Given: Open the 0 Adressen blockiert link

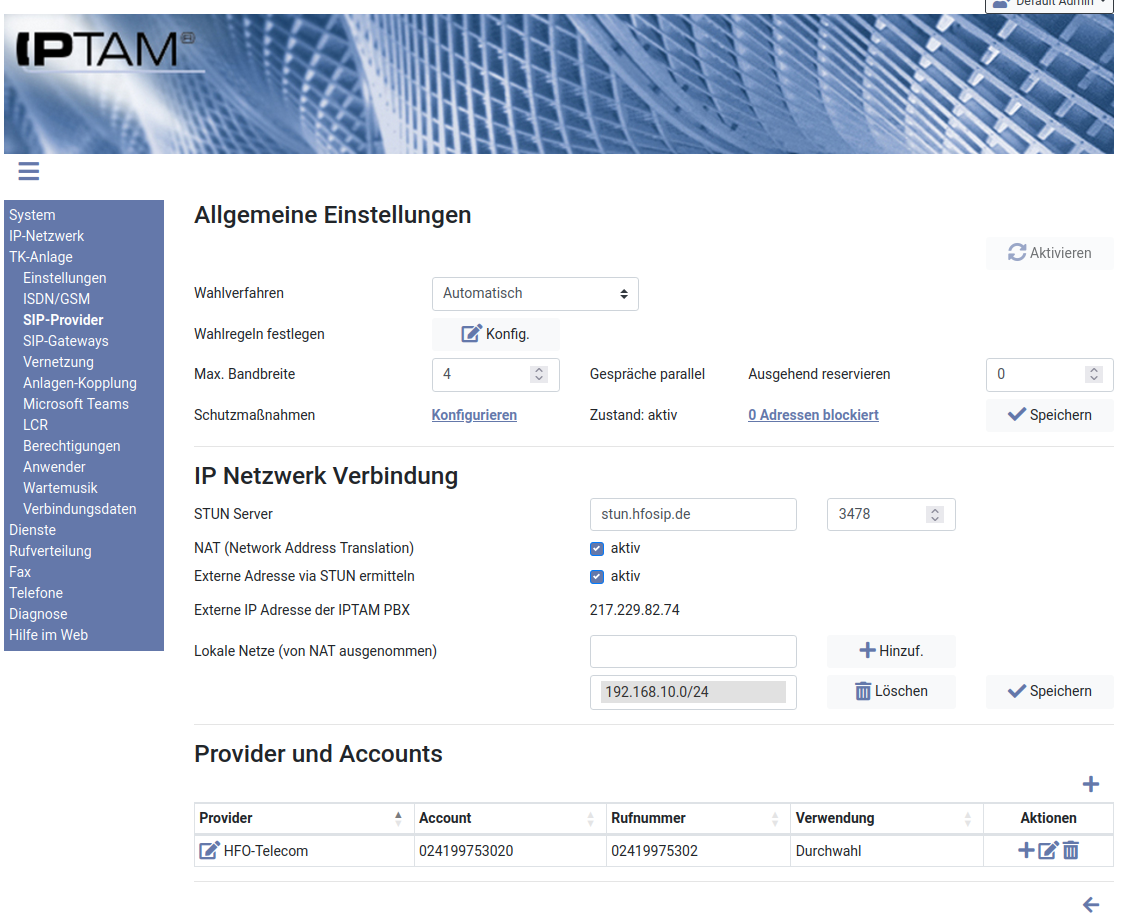Looking at the screenshot, I should (x=813, y=415).
